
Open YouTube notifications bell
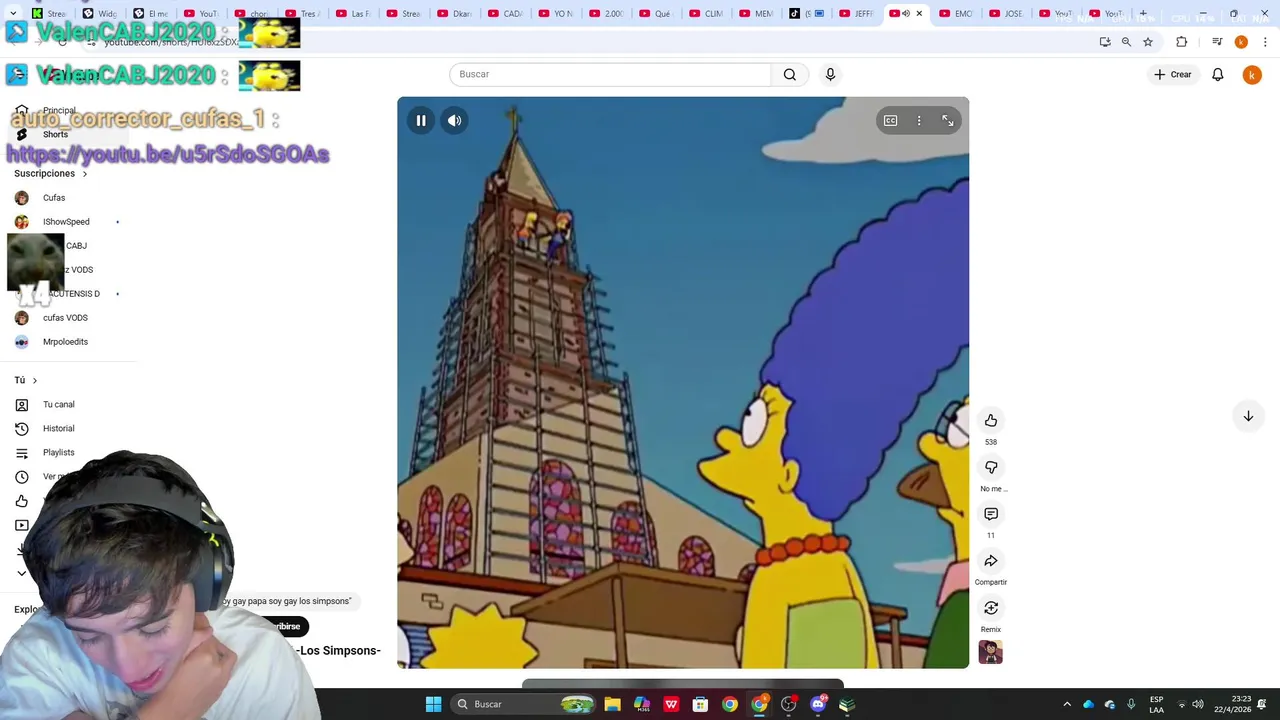pos(1218,74)
